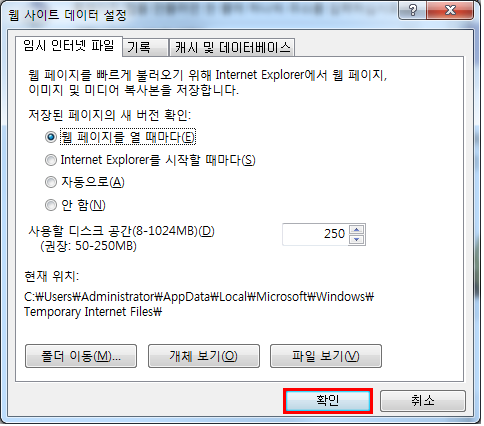The image size is (484, 426).
Task: Close the 웹 사이트 데이터 설정 dialog with X
Action: (x=450, y=10)
